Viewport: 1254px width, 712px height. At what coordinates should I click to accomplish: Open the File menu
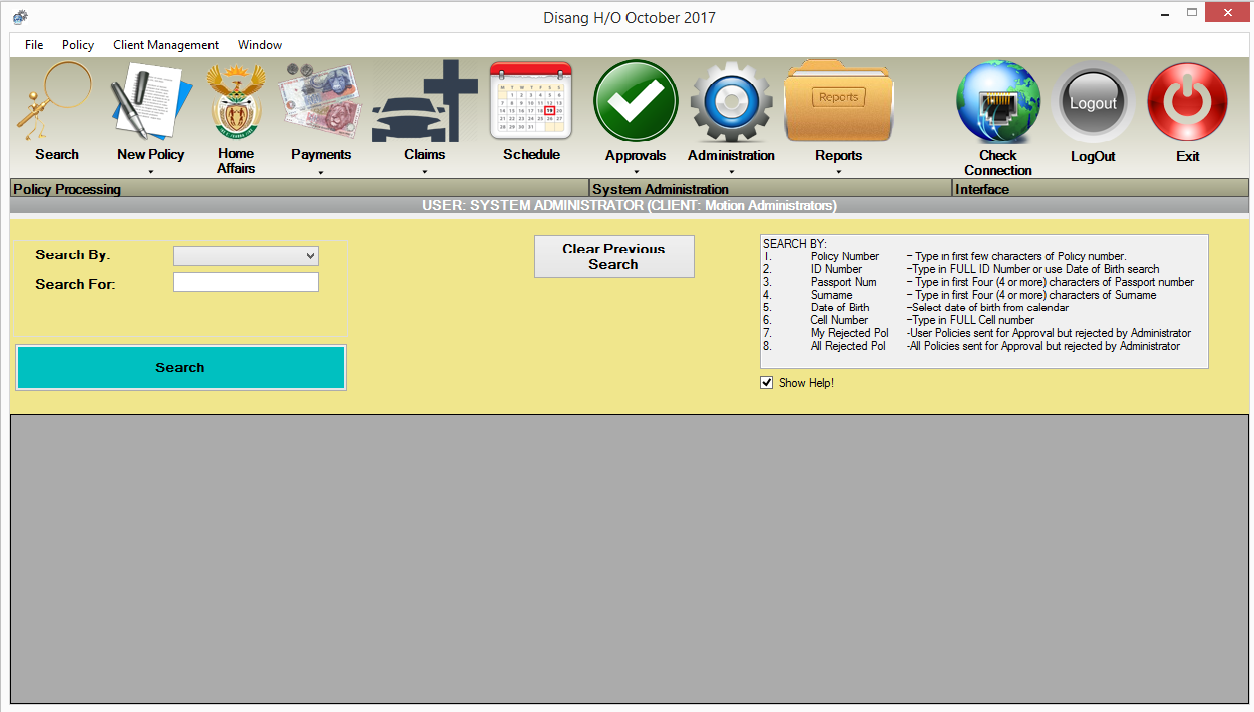33,44
